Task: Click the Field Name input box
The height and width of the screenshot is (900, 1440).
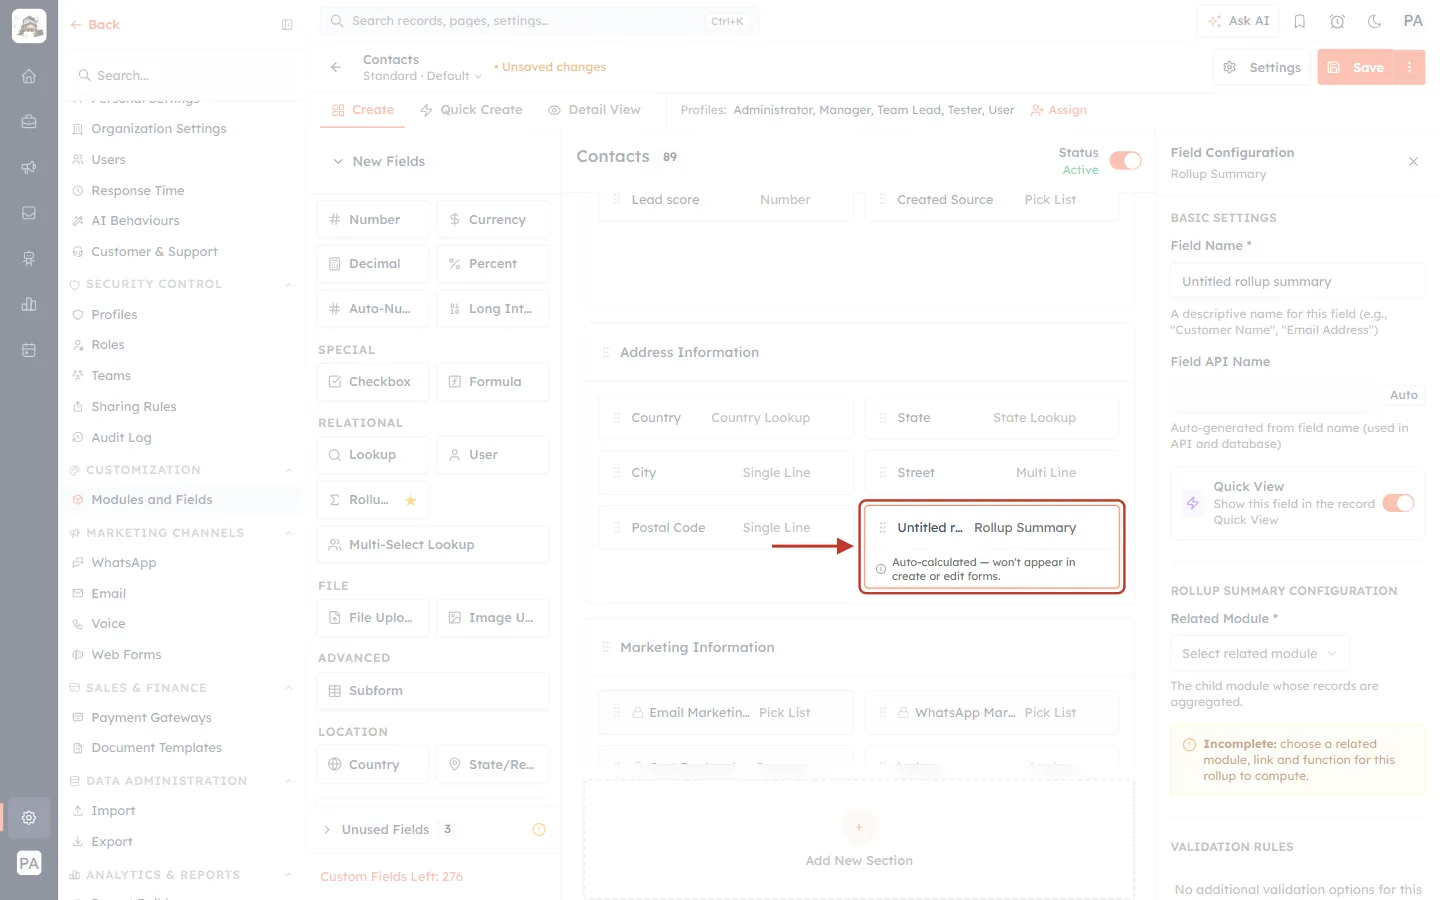Action: pos(1297,281)
